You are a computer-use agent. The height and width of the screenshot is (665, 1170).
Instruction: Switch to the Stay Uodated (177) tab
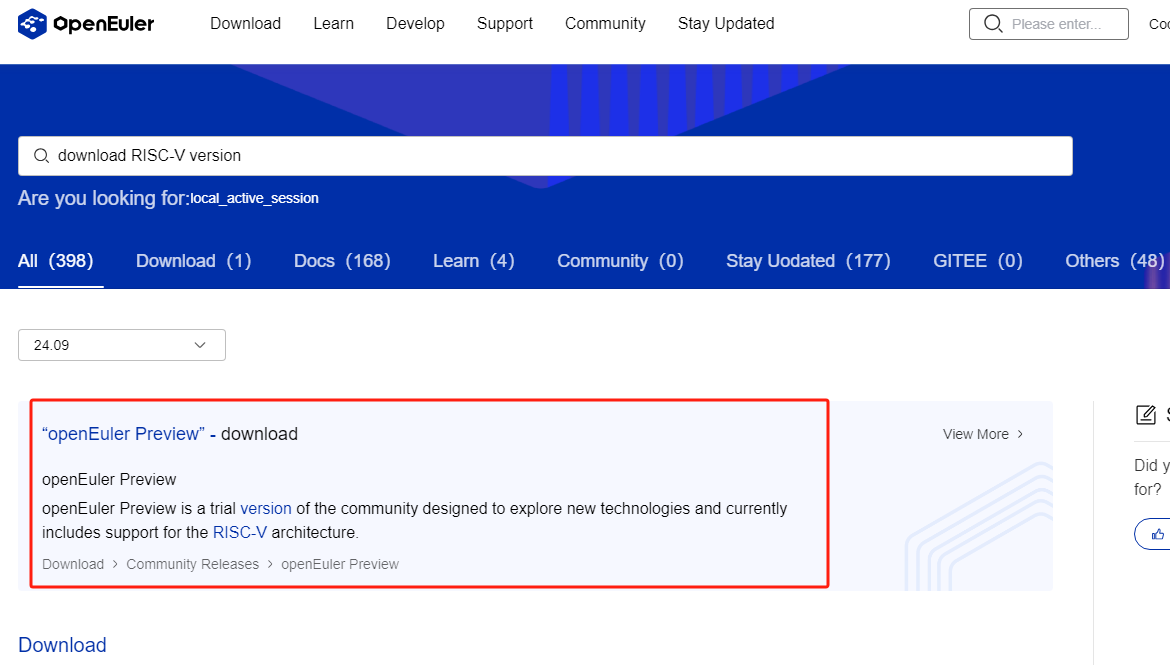tap(807, 261)
